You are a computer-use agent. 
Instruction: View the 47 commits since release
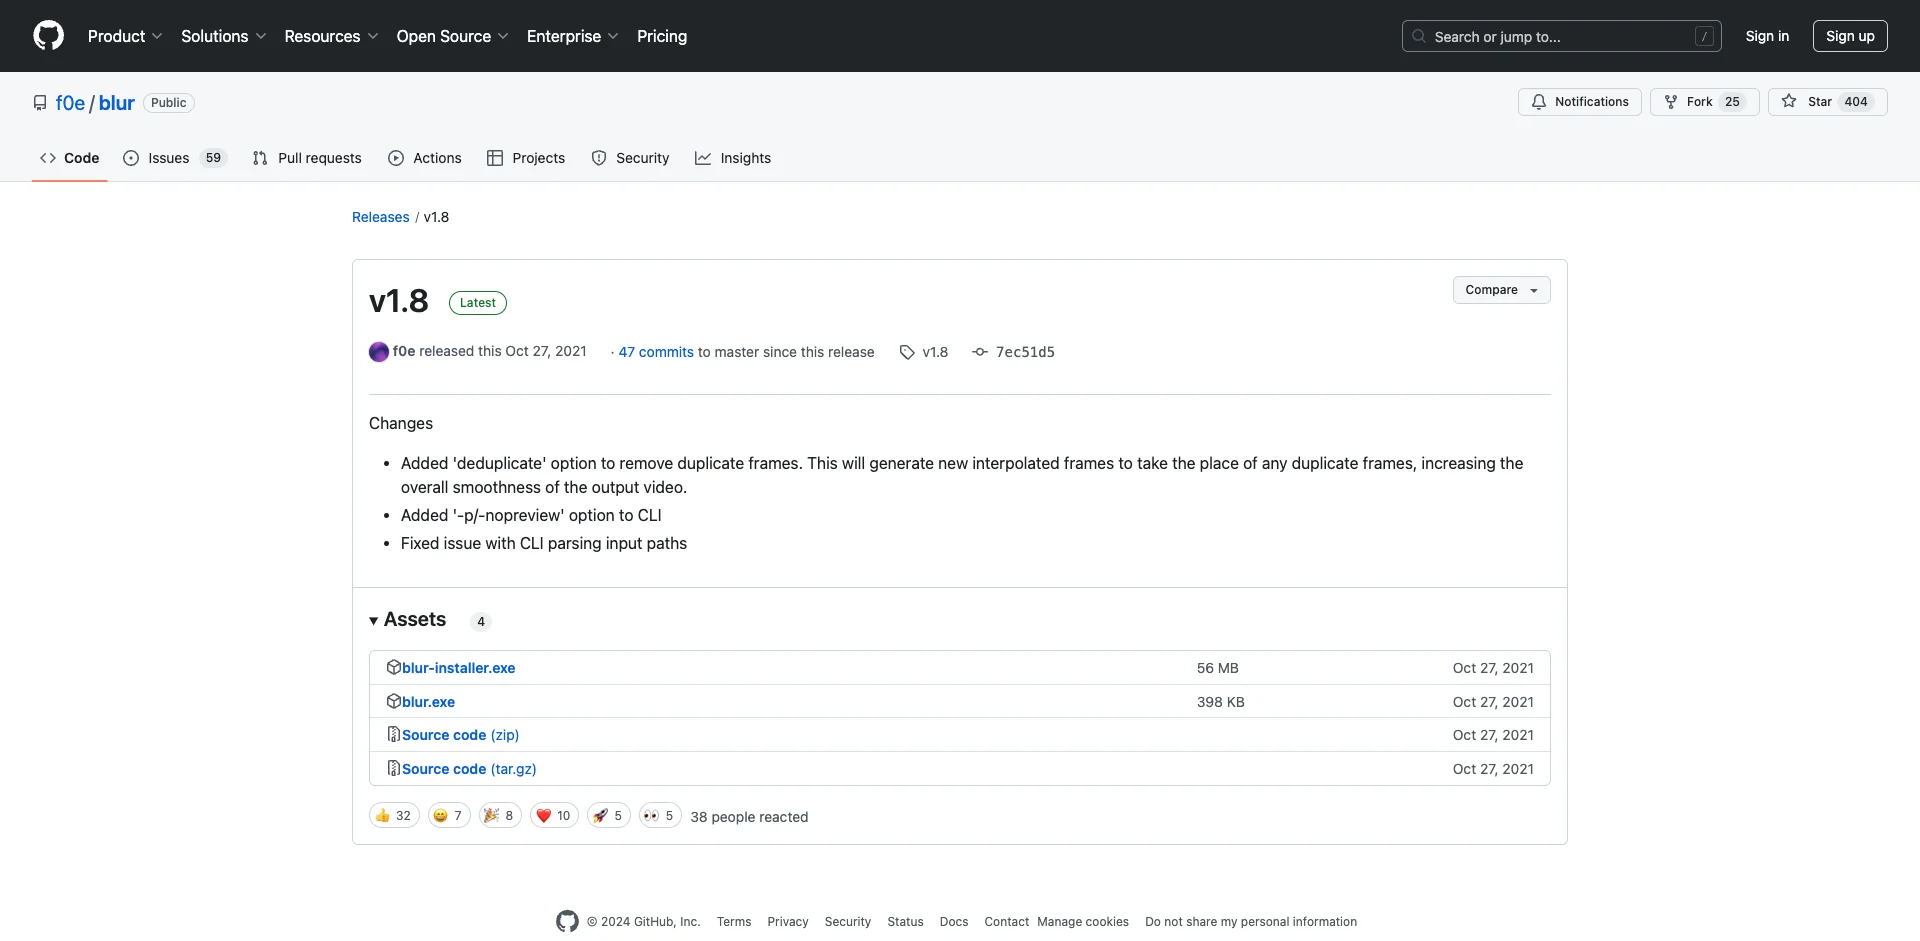click(656, 352)
